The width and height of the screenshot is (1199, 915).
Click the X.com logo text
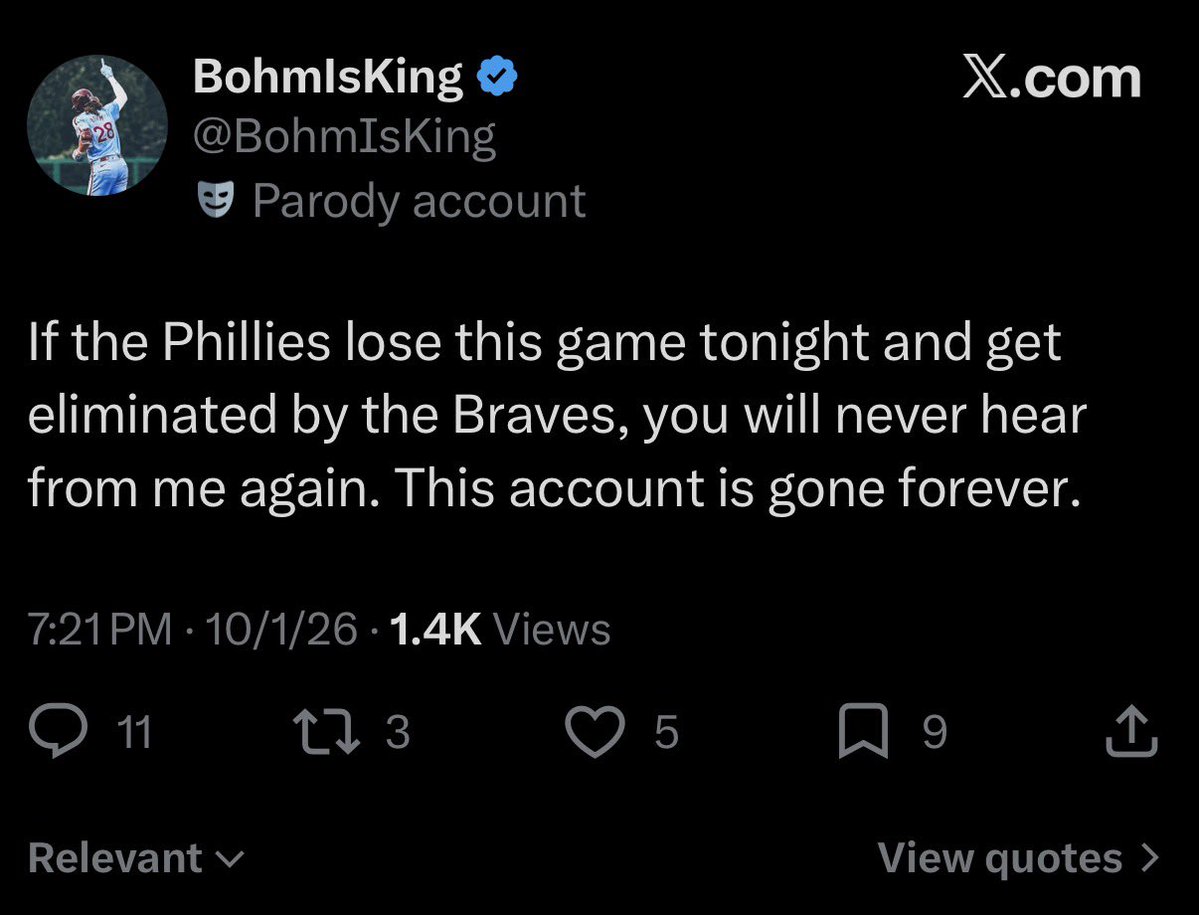coord(1051,76)
